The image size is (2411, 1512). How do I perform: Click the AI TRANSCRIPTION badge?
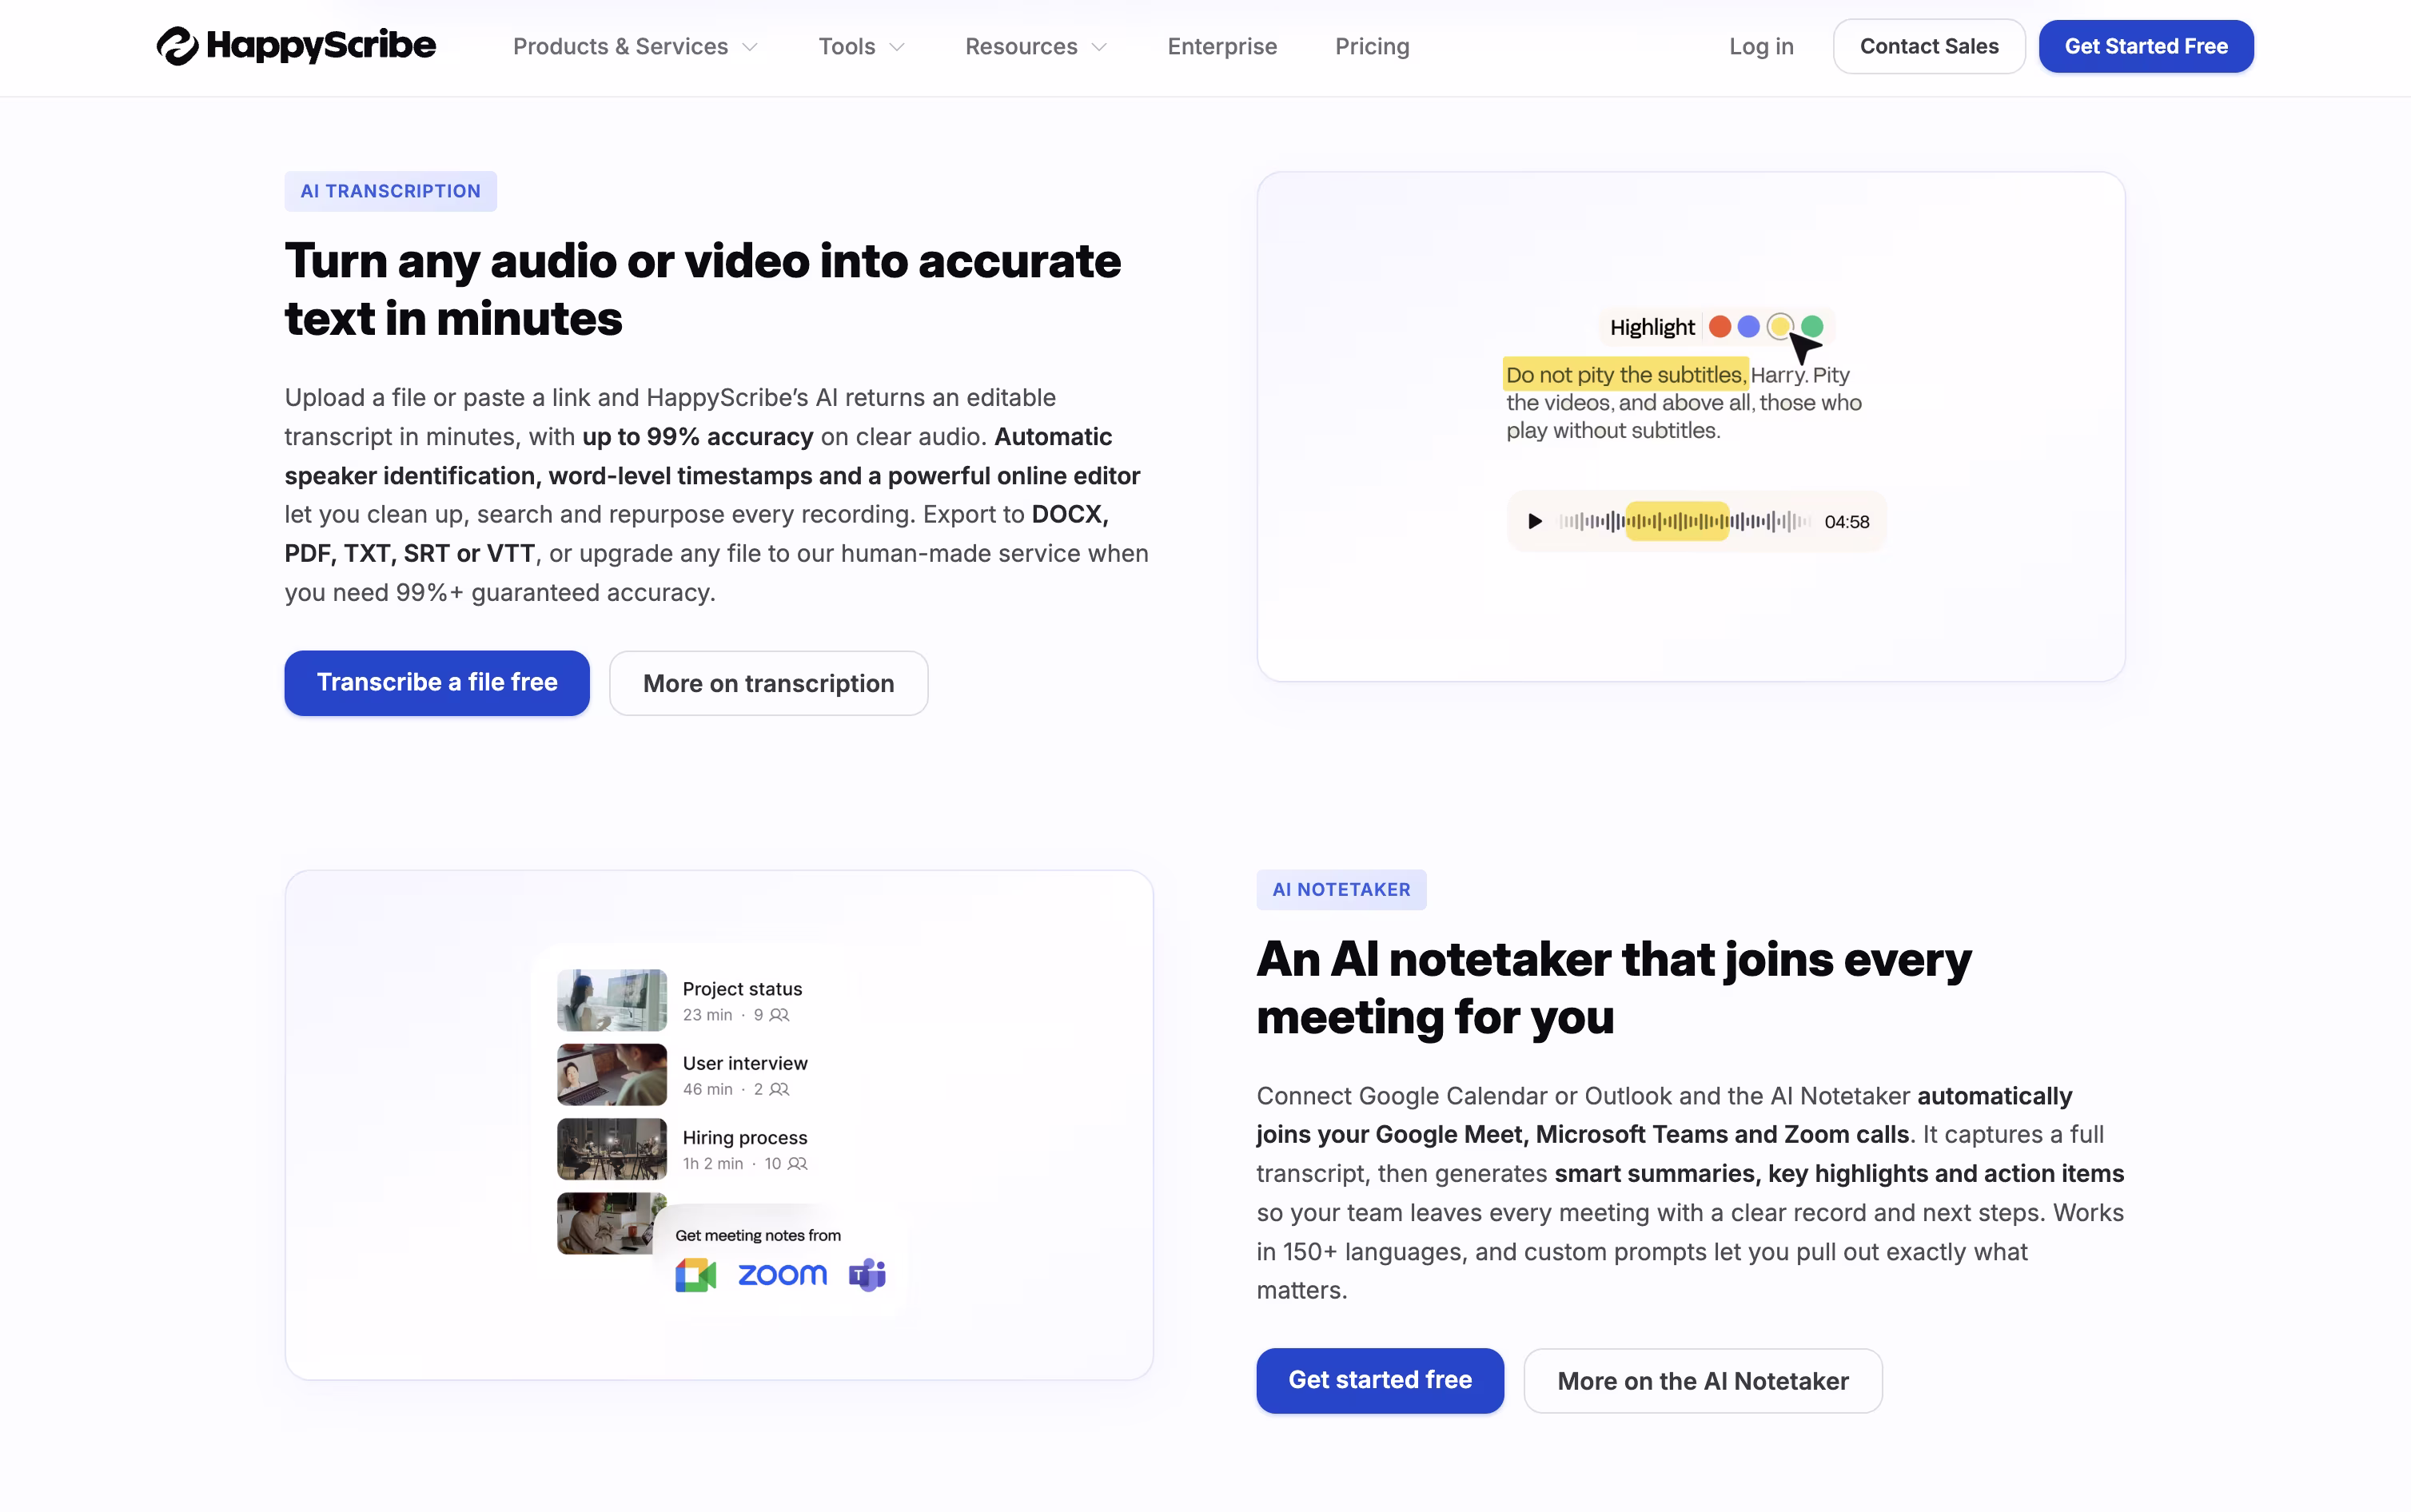click(391, 191)
